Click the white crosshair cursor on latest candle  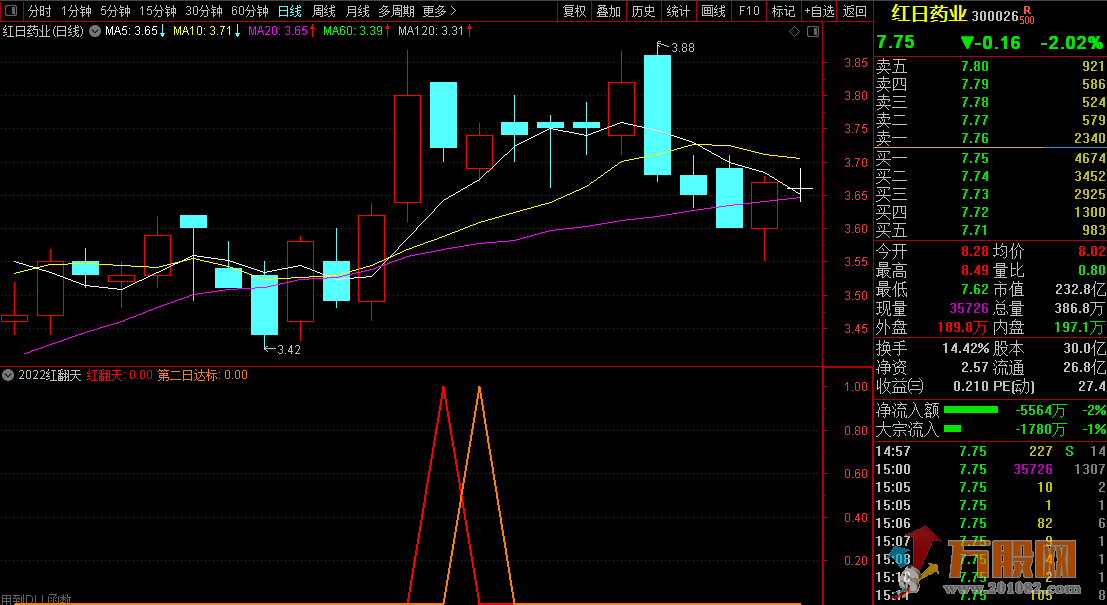tap(800, 188)
